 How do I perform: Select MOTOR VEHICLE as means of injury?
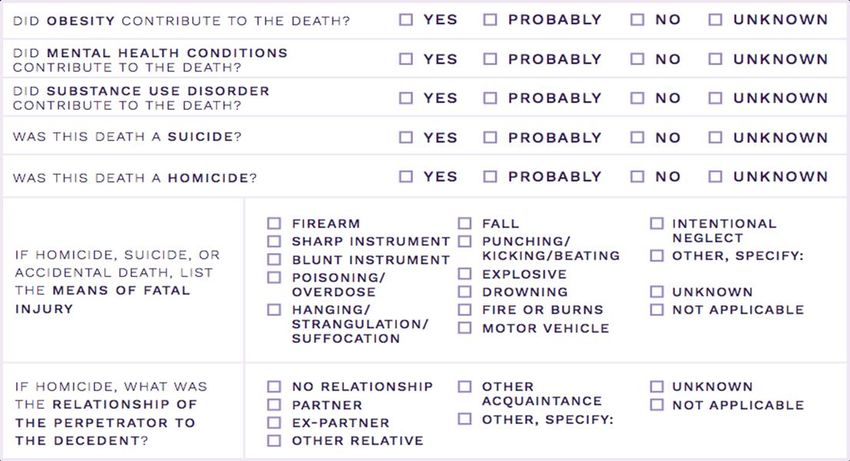point(465,328)
